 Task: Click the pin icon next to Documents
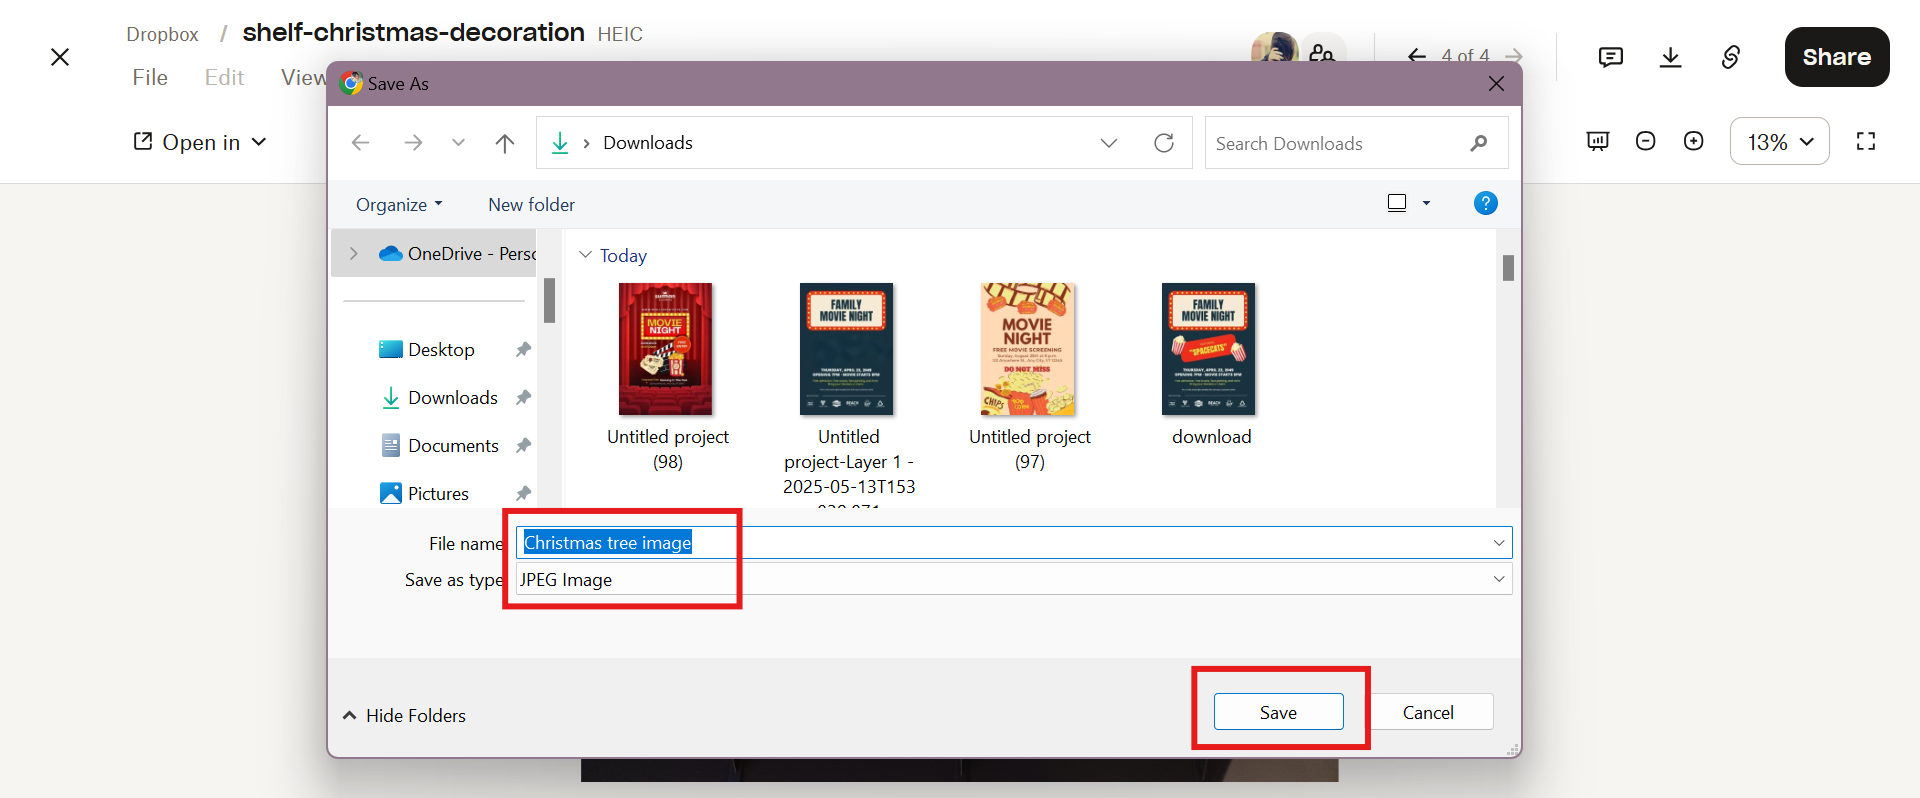(523, 446)
